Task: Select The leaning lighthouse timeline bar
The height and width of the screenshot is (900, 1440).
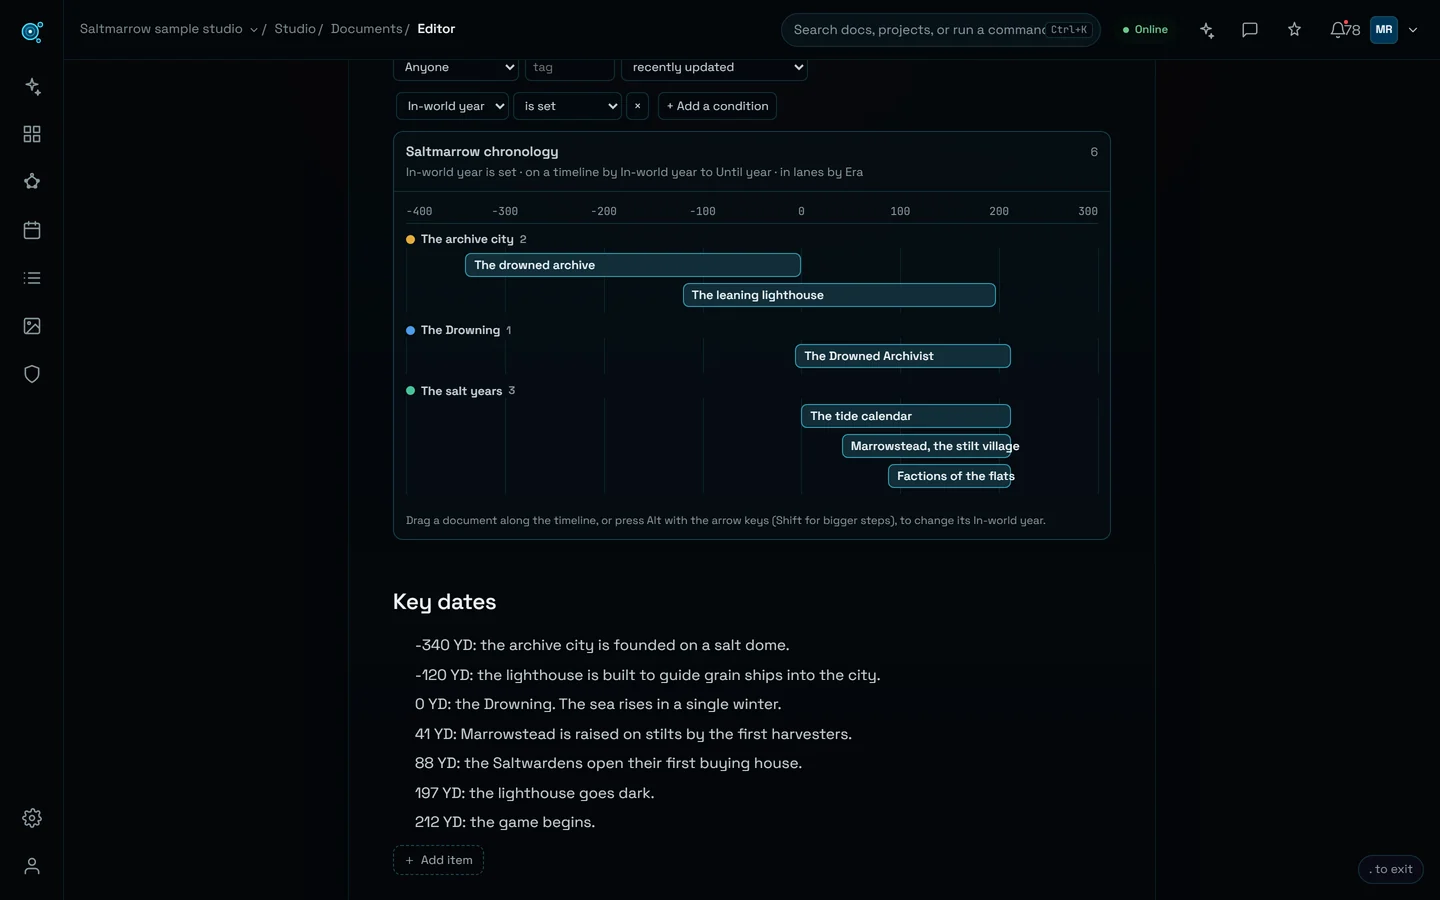Action: (x=839, y=295)
